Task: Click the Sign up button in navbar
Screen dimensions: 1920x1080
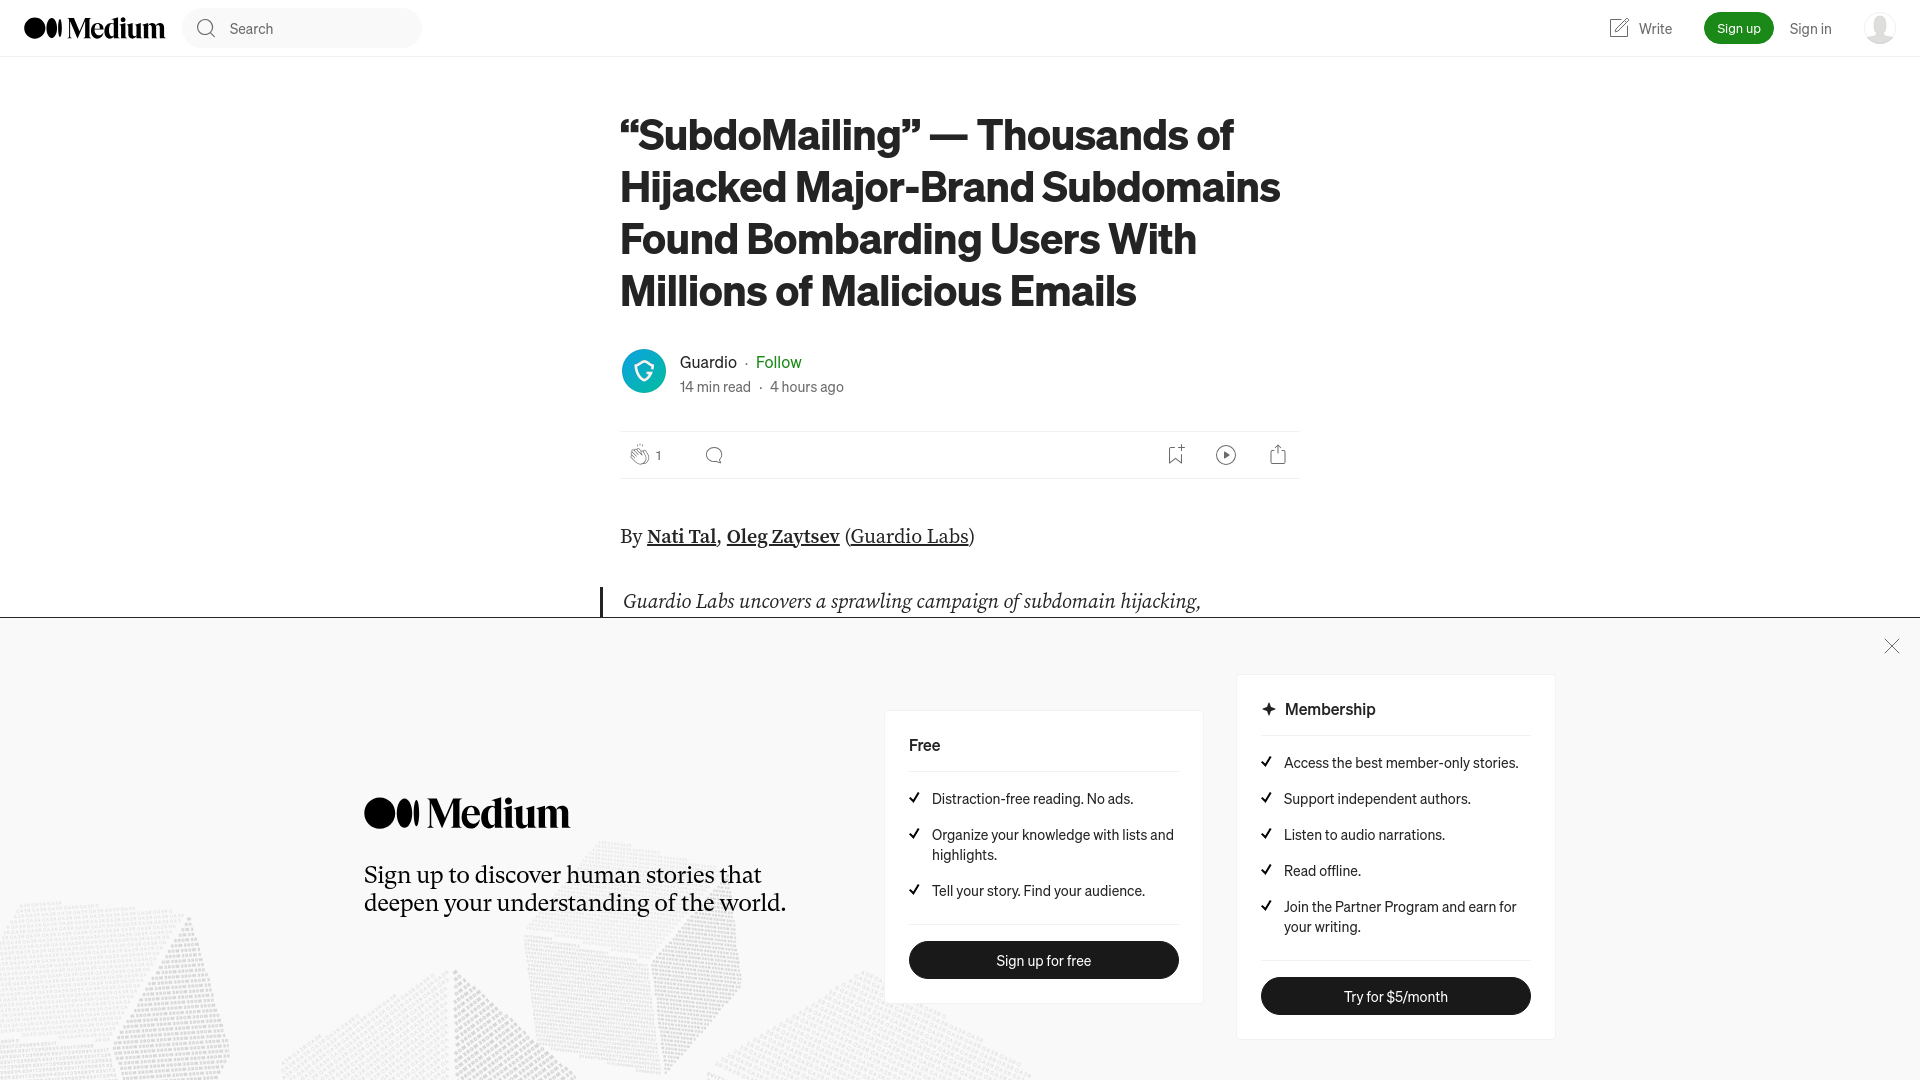Action: (1739, 28)
